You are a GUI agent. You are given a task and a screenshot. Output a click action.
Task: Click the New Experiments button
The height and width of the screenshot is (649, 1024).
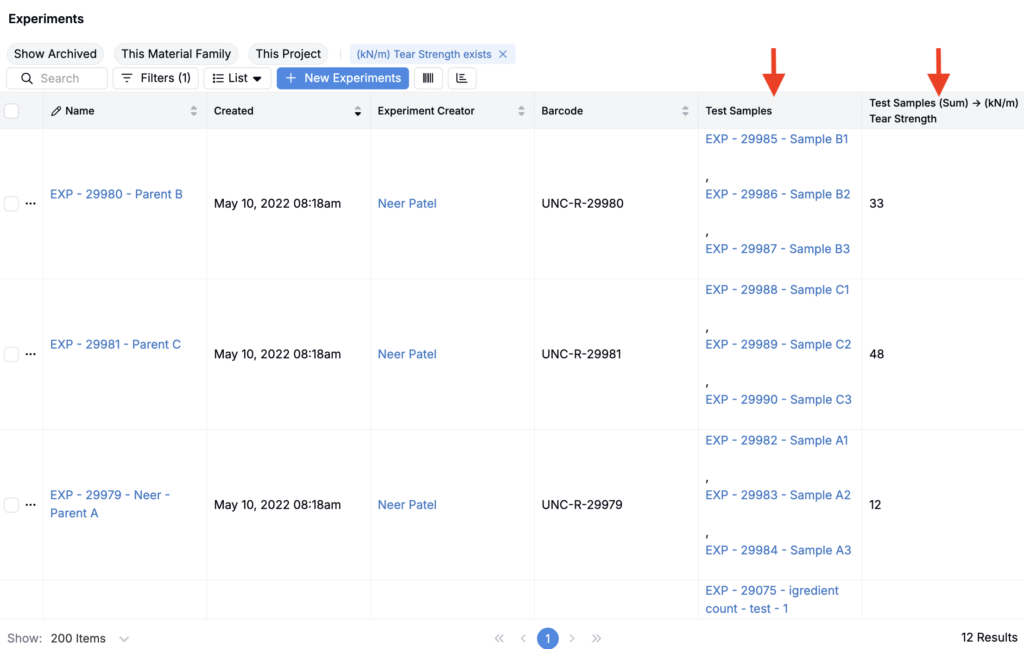342,78
